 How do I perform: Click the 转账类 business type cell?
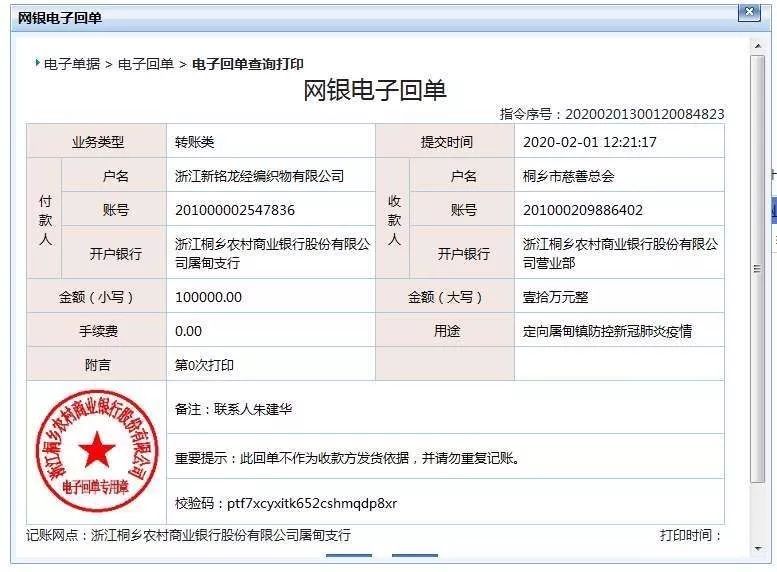point(271,142)
